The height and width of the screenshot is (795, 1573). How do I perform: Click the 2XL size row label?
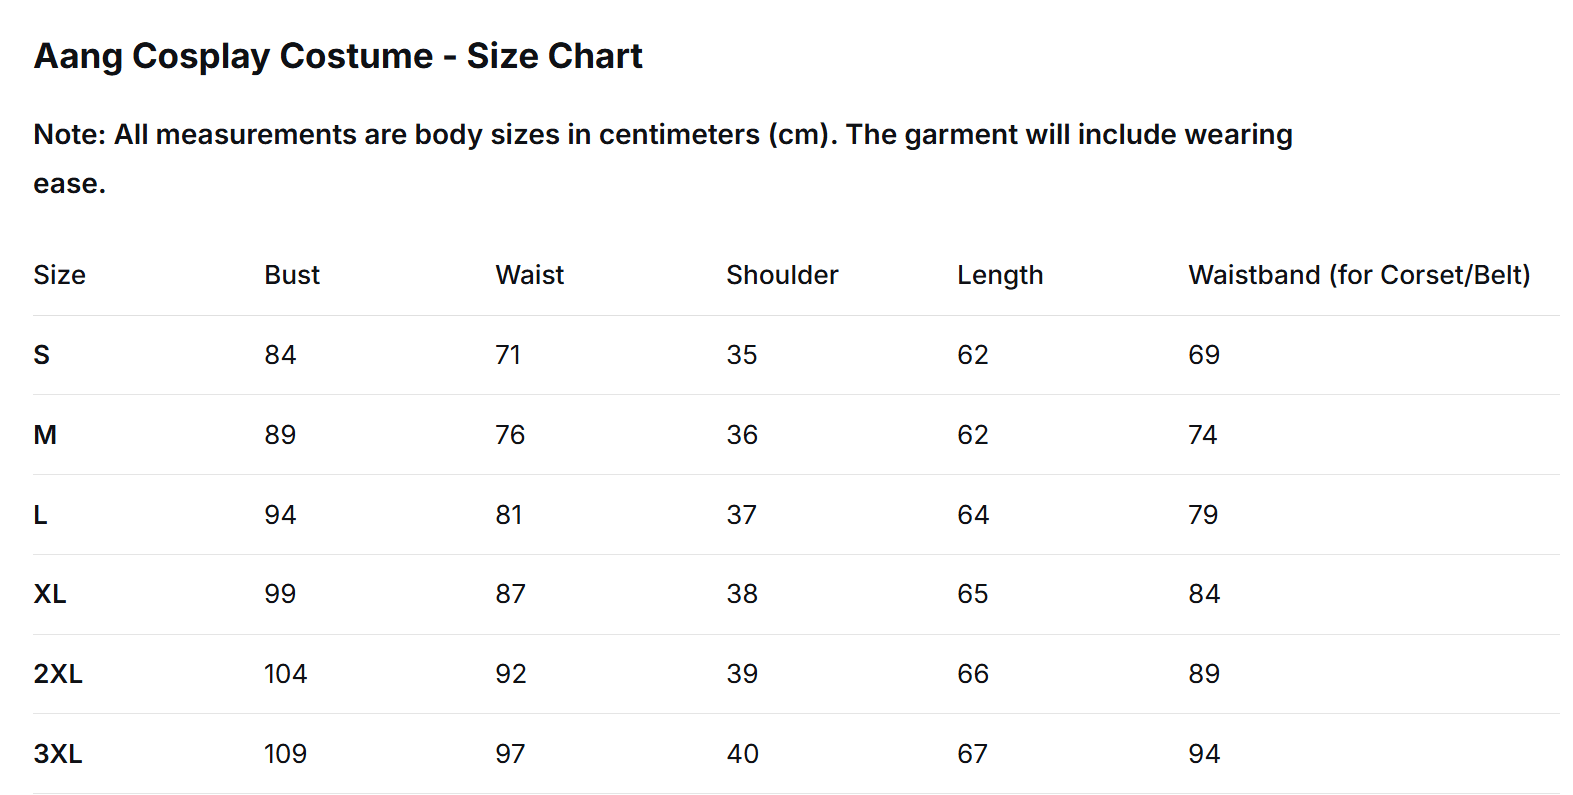58,674
